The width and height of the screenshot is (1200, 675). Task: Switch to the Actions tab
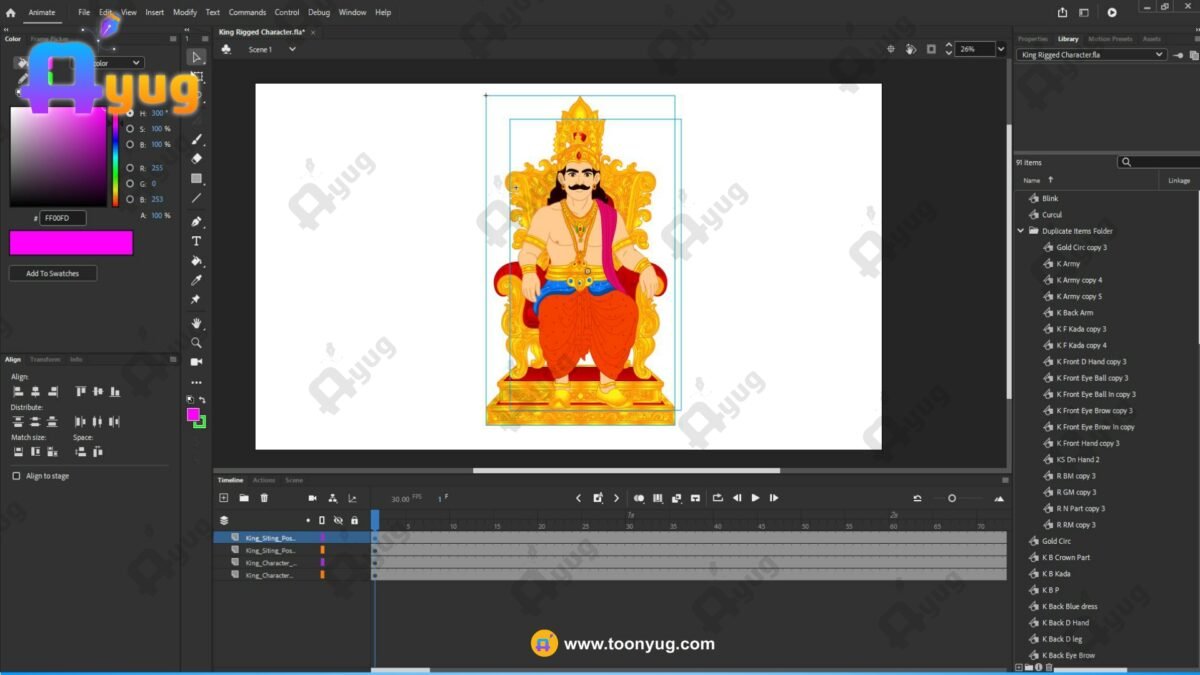click(264, 480)
